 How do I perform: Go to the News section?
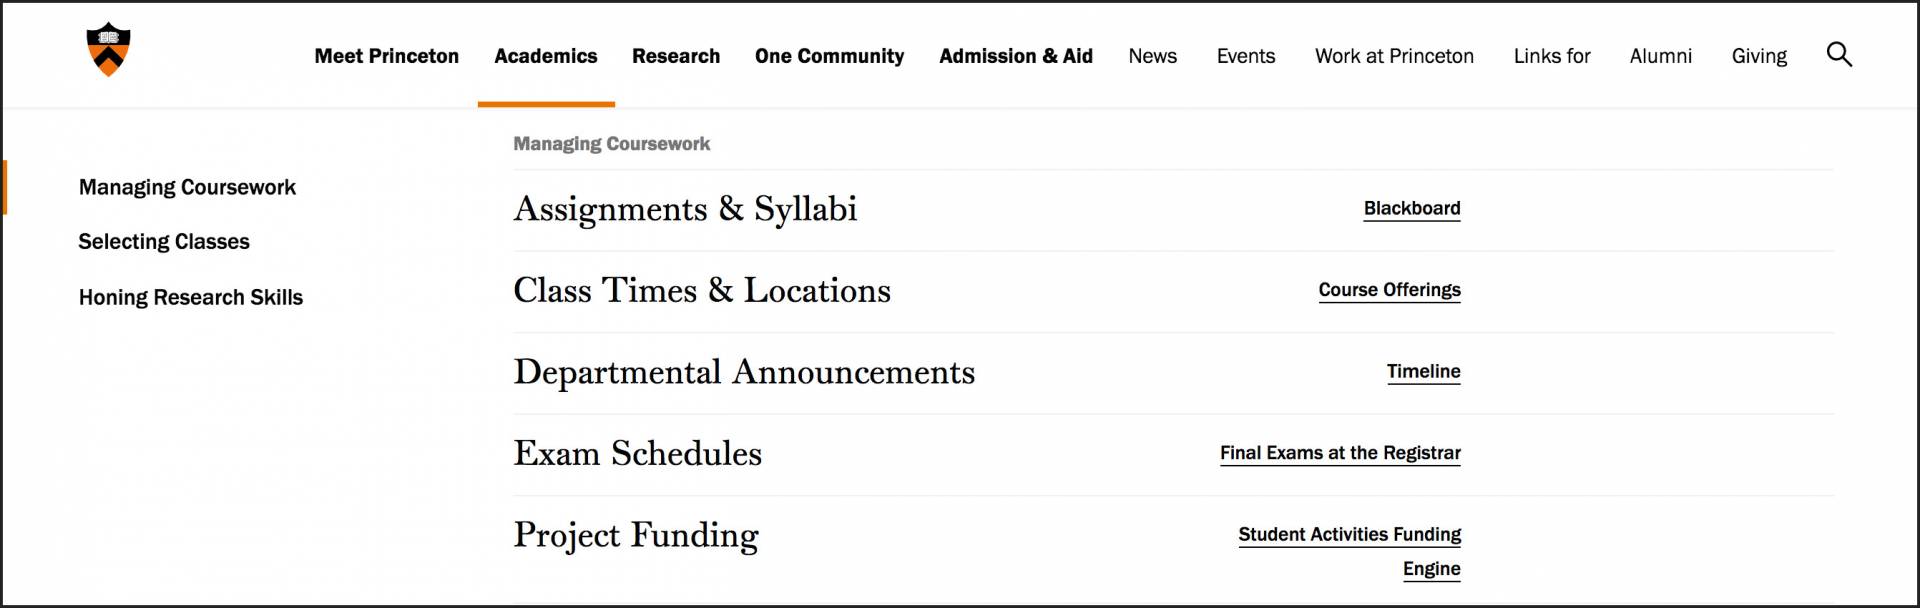[x=1152, y=57]
